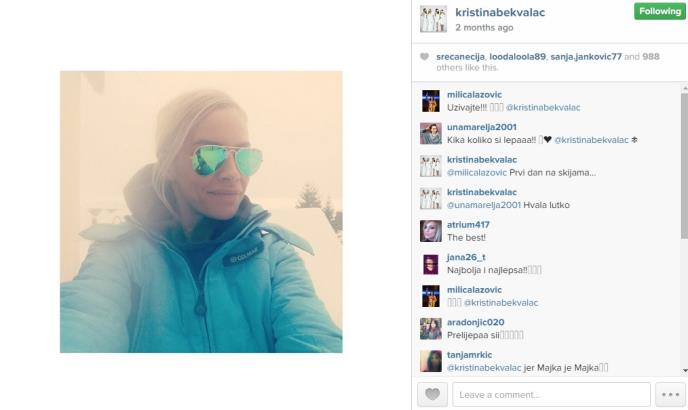Click scroll up arrow of comments list
688x410 pixels.
click(684, 88)
